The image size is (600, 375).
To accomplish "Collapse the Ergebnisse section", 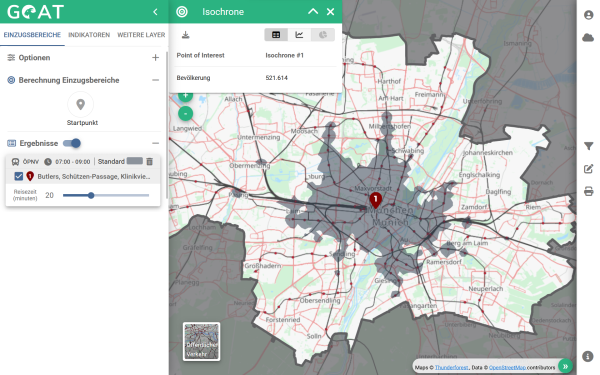I will (x=155, y=143).
